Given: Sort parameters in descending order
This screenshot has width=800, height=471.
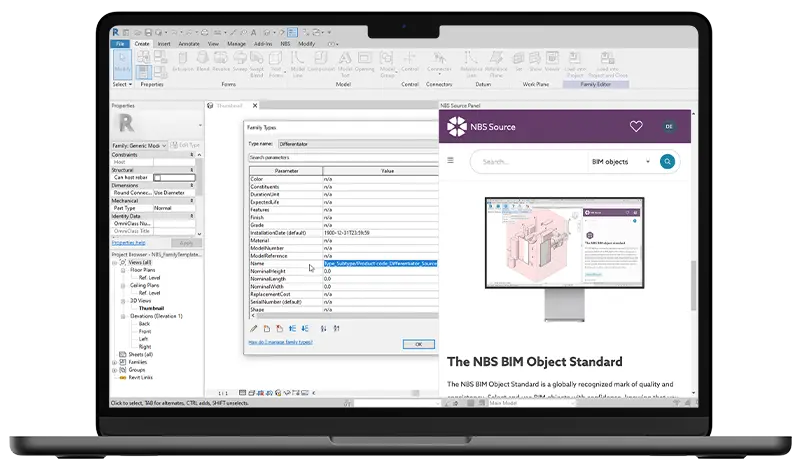Looking at the screenshot, I should [336, 329].
